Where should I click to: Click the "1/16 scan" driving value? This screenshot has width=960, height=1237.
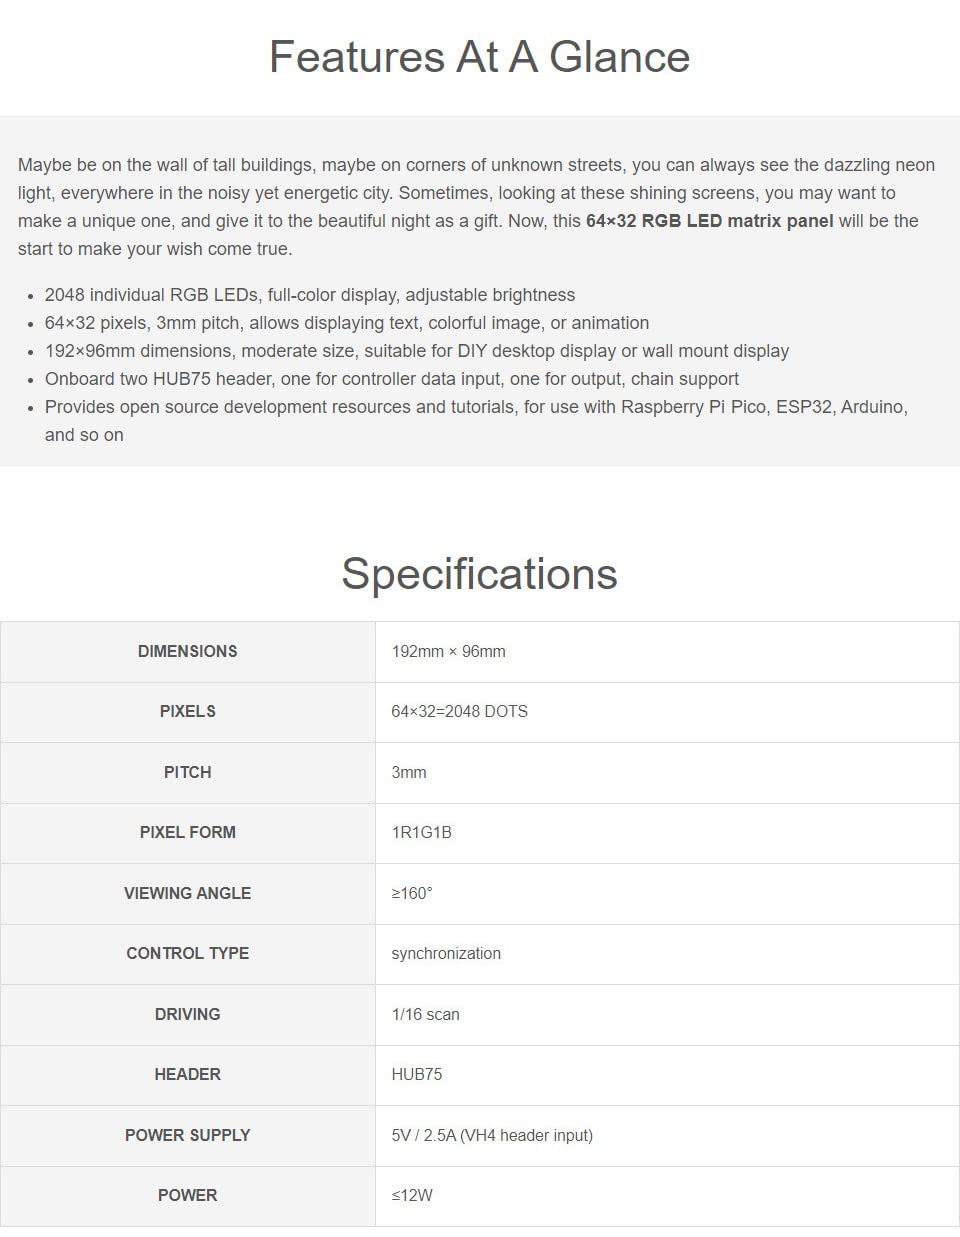pos(425,1014)
